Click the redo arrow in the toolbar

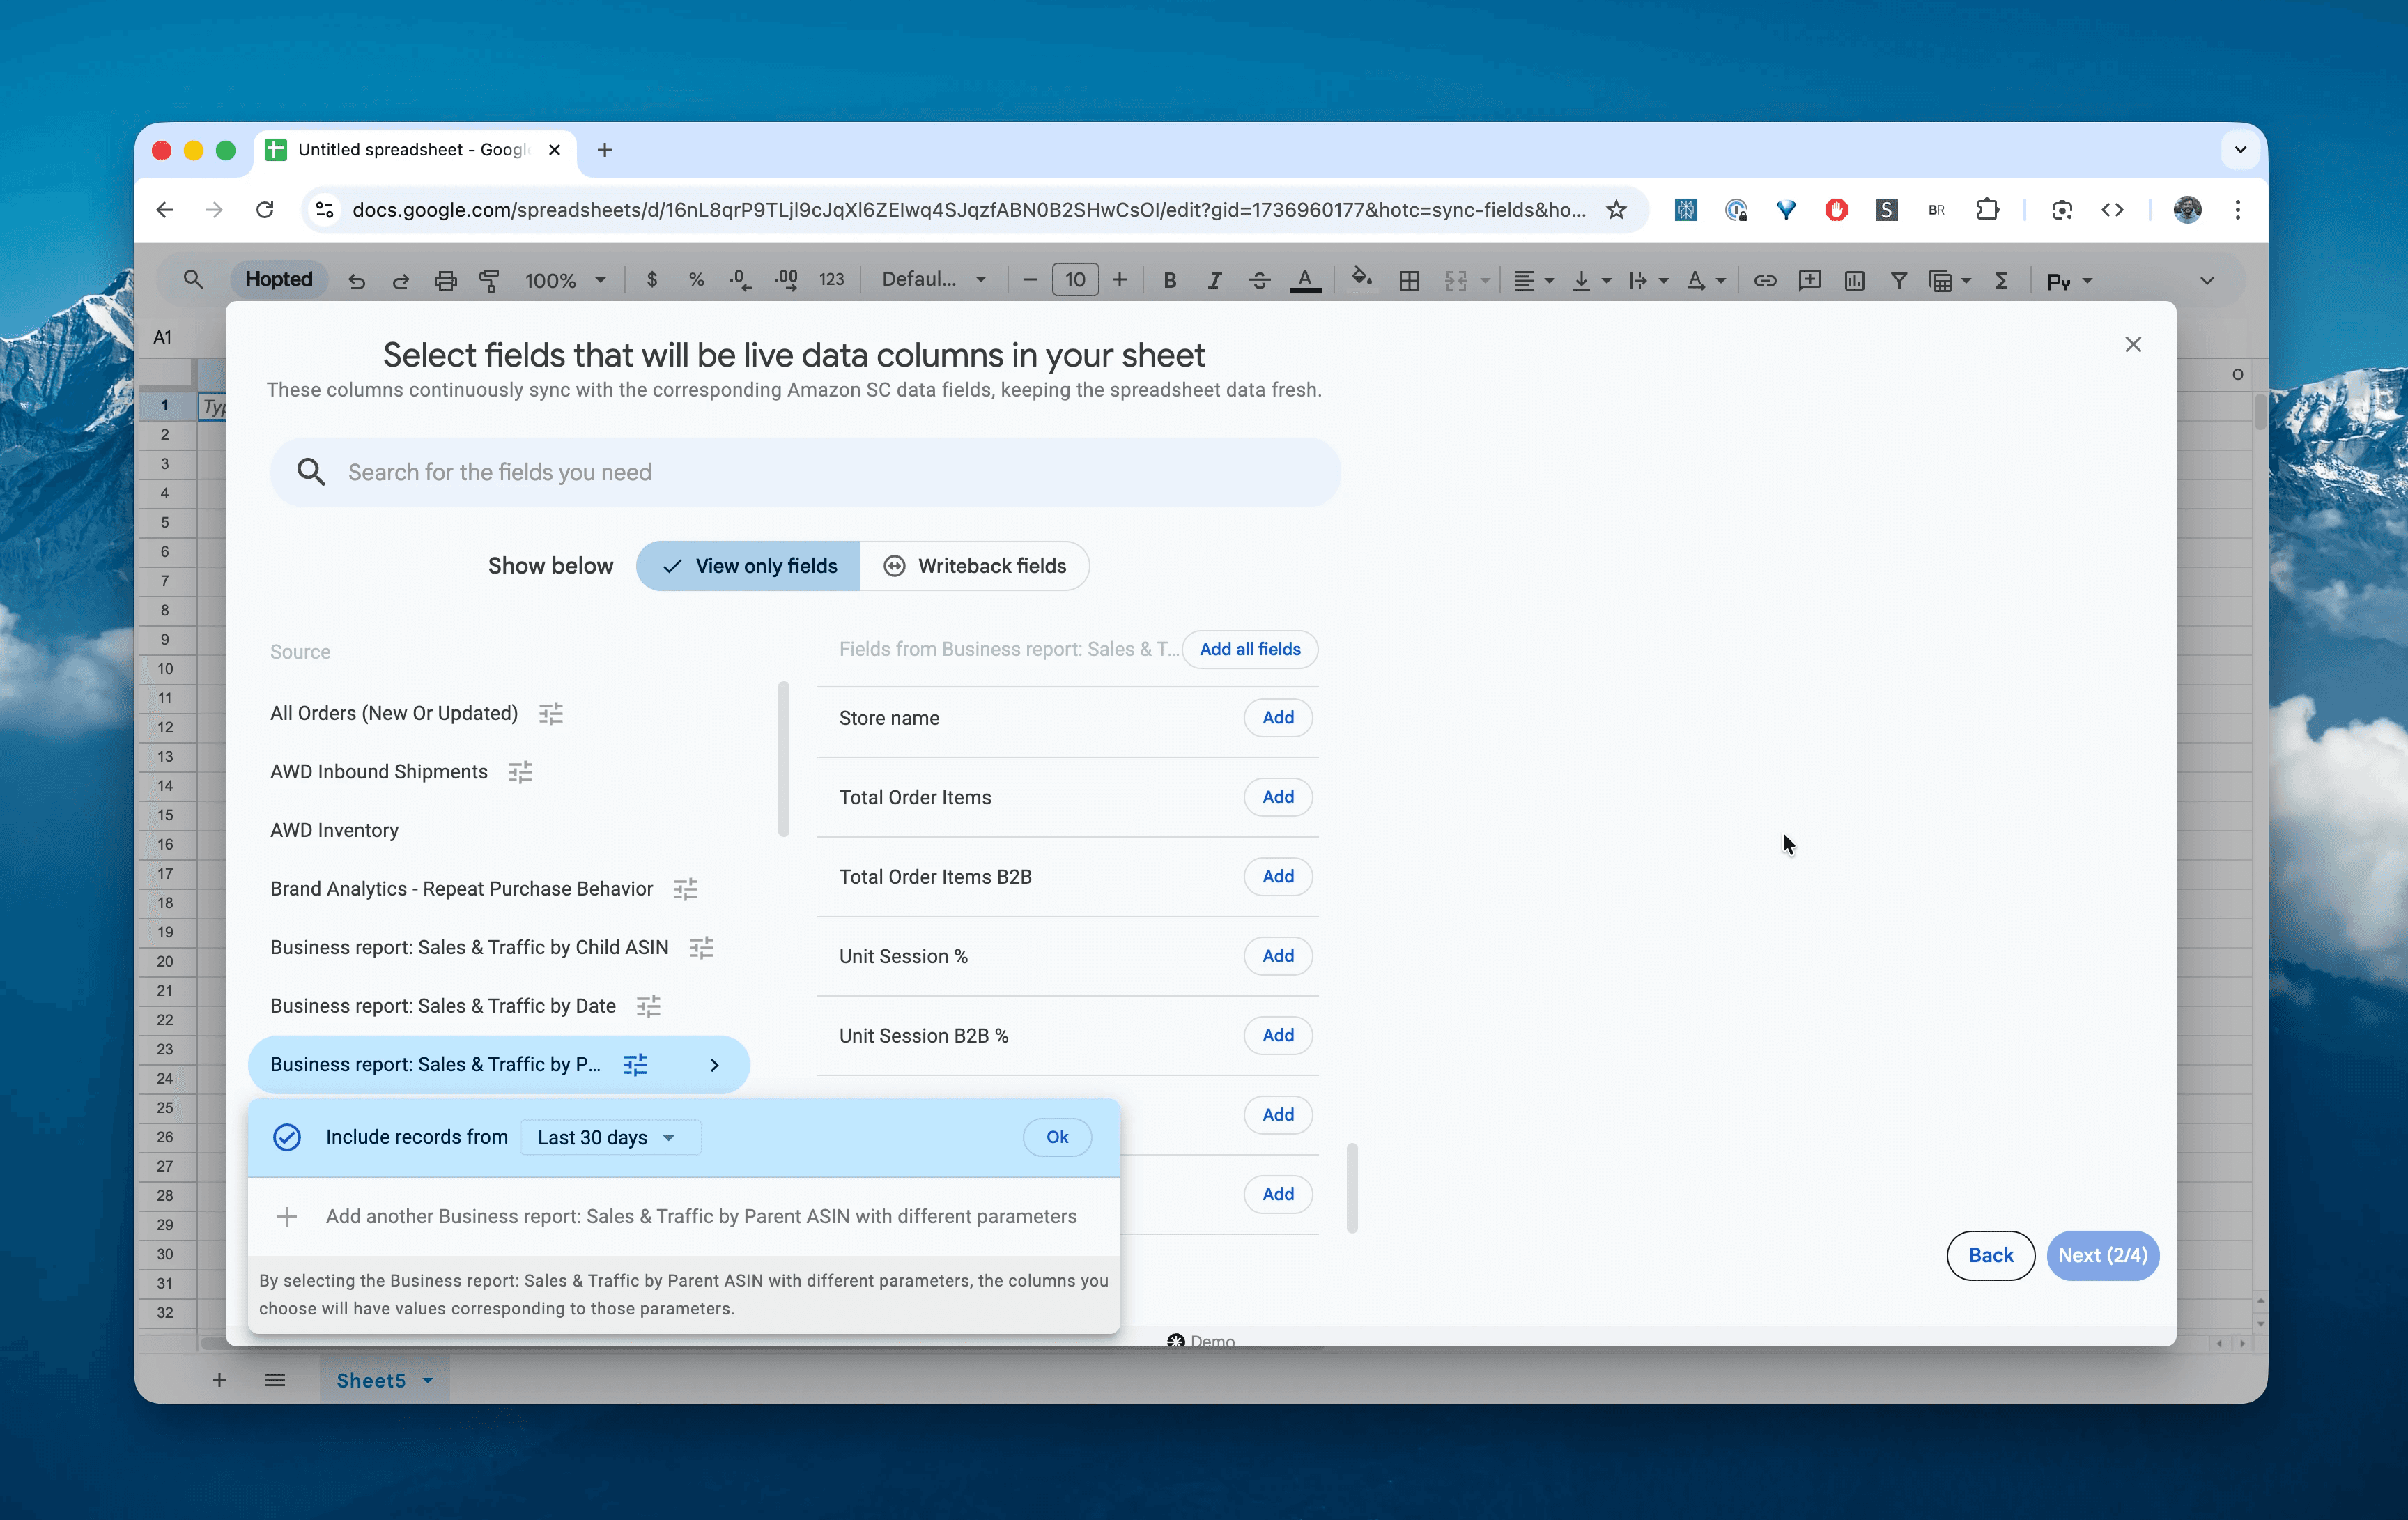(x=400, y=281)
